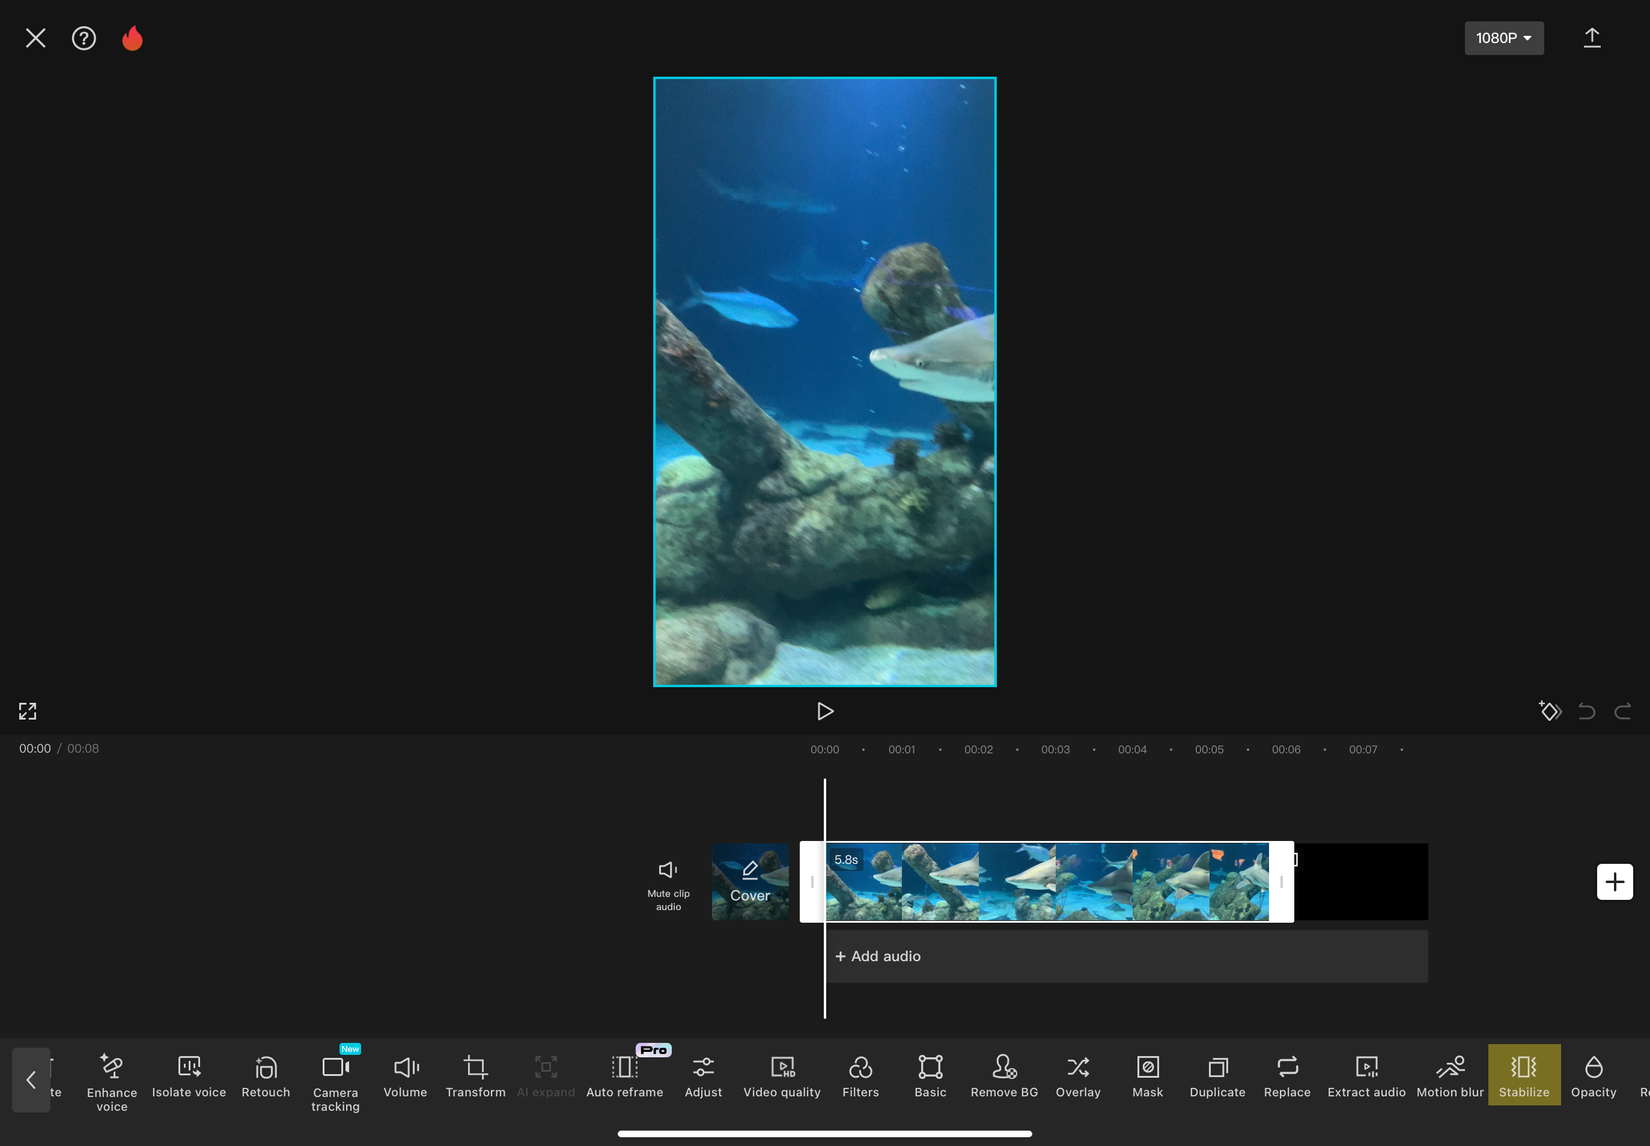Toggle Mute clip audio
1650x1146 pixels.
[668, 882]
